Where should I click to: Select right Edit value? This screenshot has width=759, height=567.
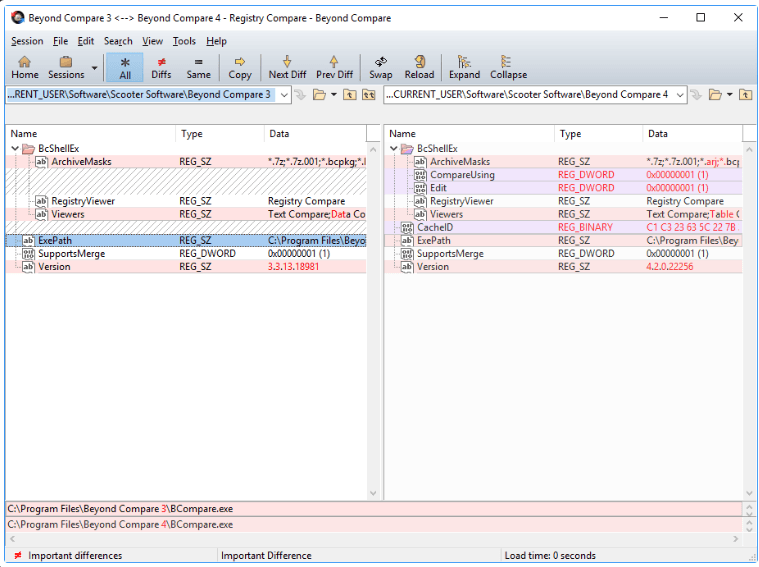point(563,188)
